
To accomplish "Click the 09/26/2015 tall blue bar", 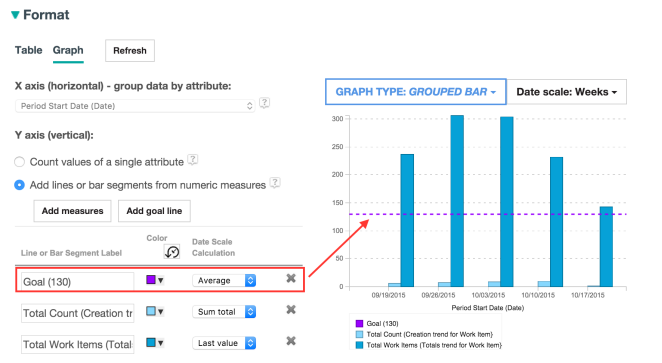I will [x=457, y=201].
